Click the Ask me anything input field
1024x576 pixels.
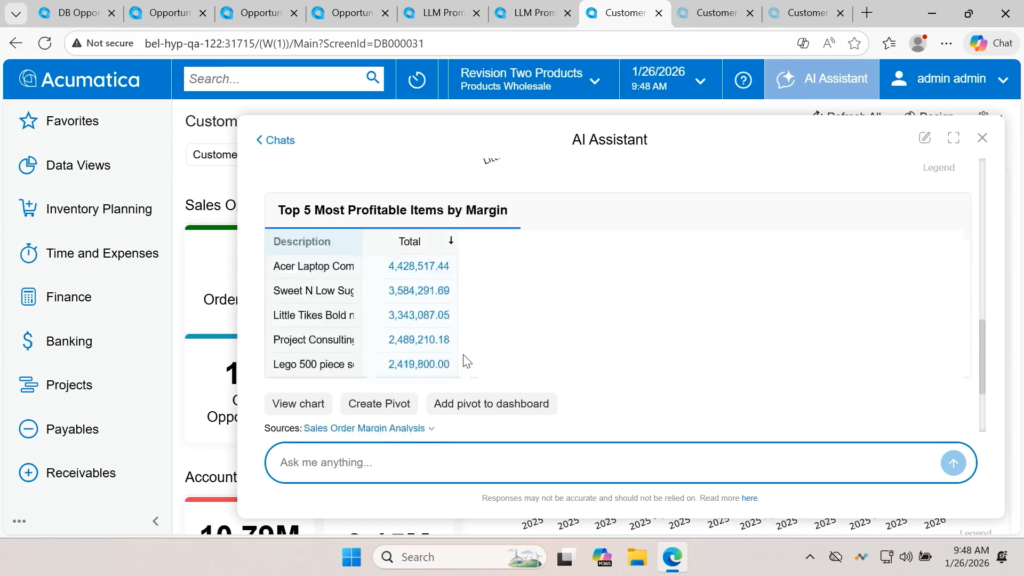coord(600,463)
